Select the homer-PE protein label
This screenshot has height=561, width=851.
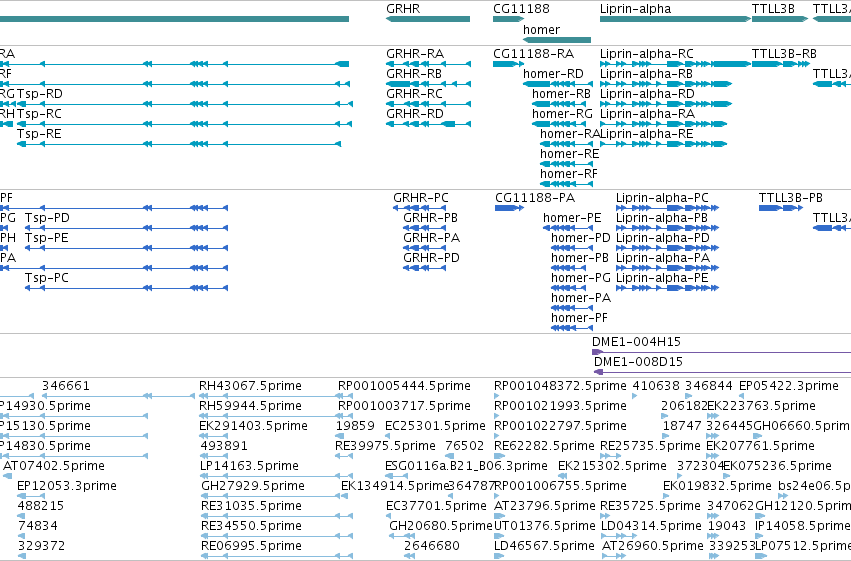[x=572, y=218]
